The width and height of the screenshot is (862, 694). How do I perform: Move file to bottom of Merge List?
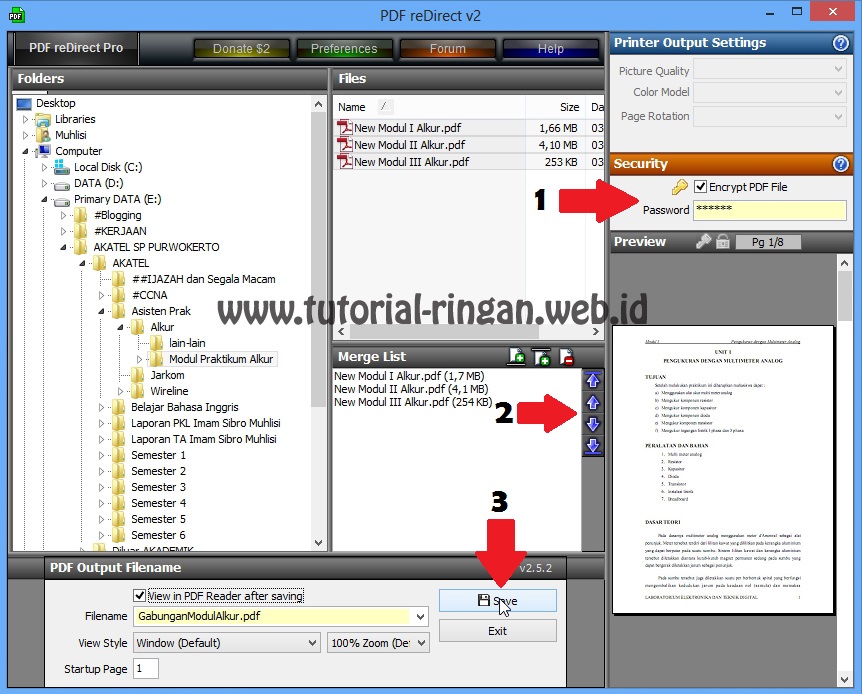[x=592, y=444]
